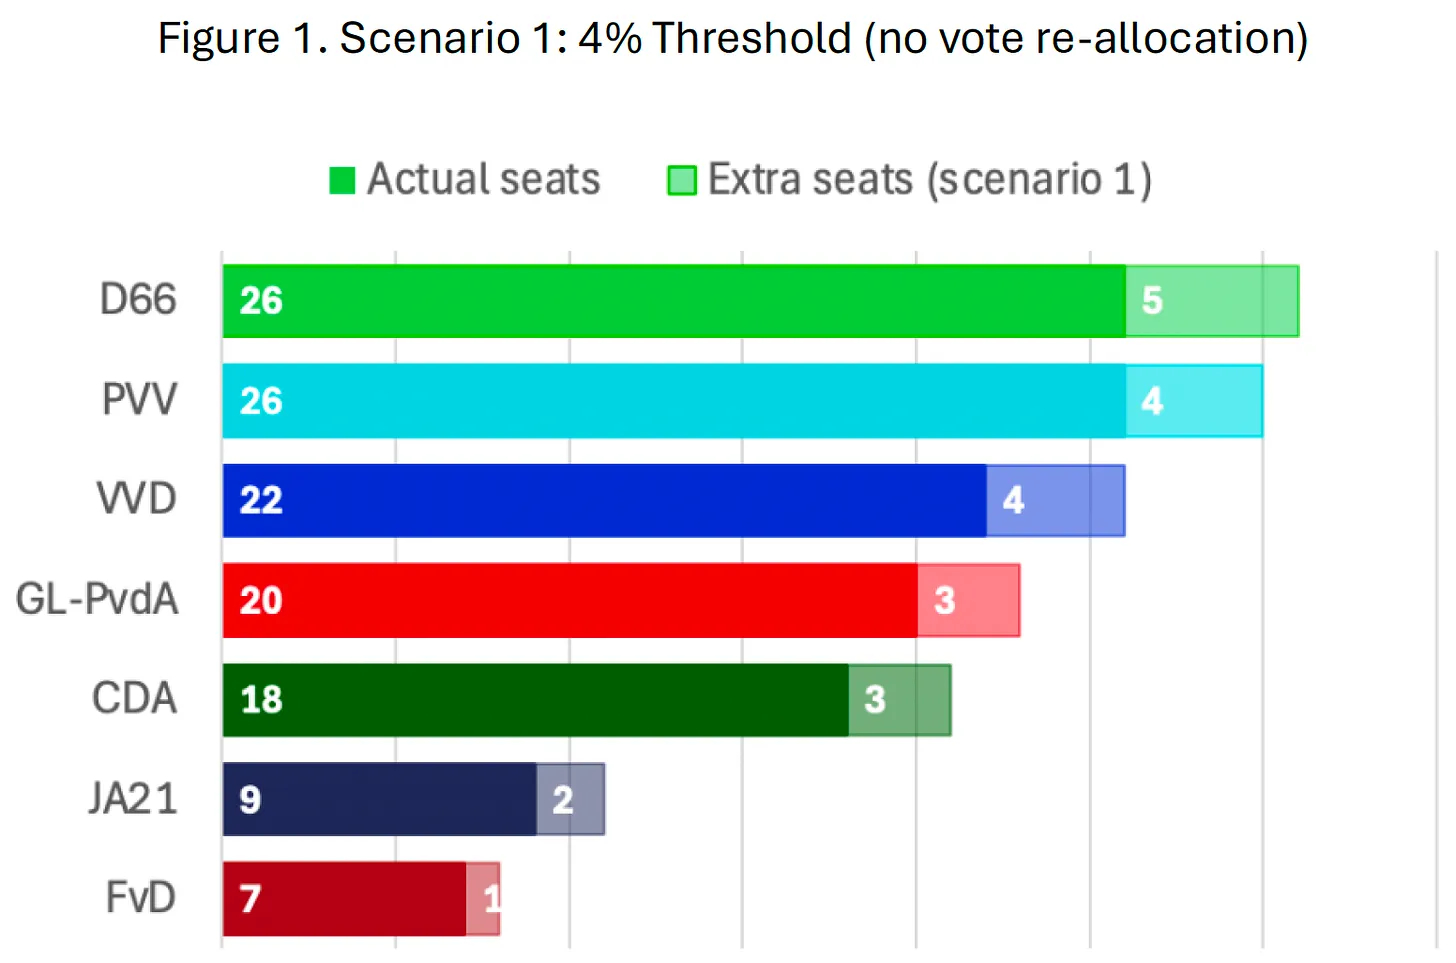Select the CDA dark green 18 seats bar
The height and width of the screenshot is (963, 1456).
point(535,700)
